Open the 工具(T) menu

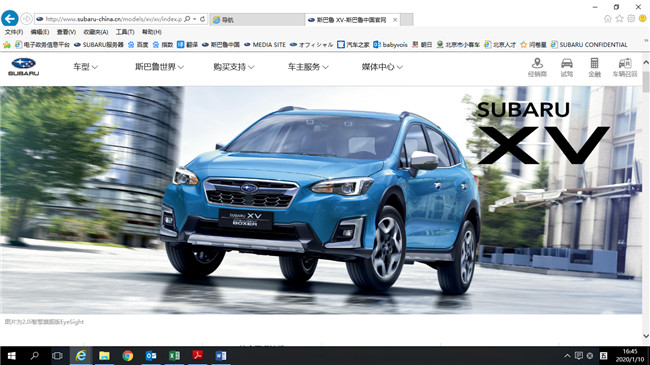click(125, 32)
